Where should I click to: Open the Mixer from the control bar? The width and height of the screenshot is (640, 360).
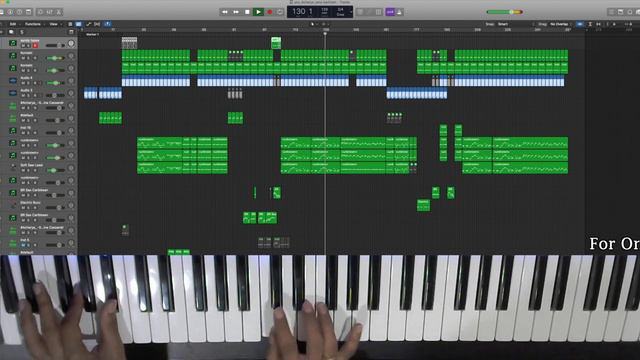49,12
